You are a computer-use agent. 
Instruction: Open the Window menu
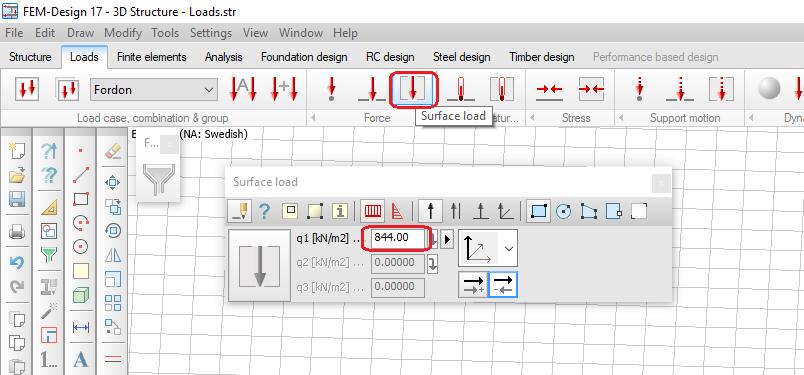click(x=300, y=33)
